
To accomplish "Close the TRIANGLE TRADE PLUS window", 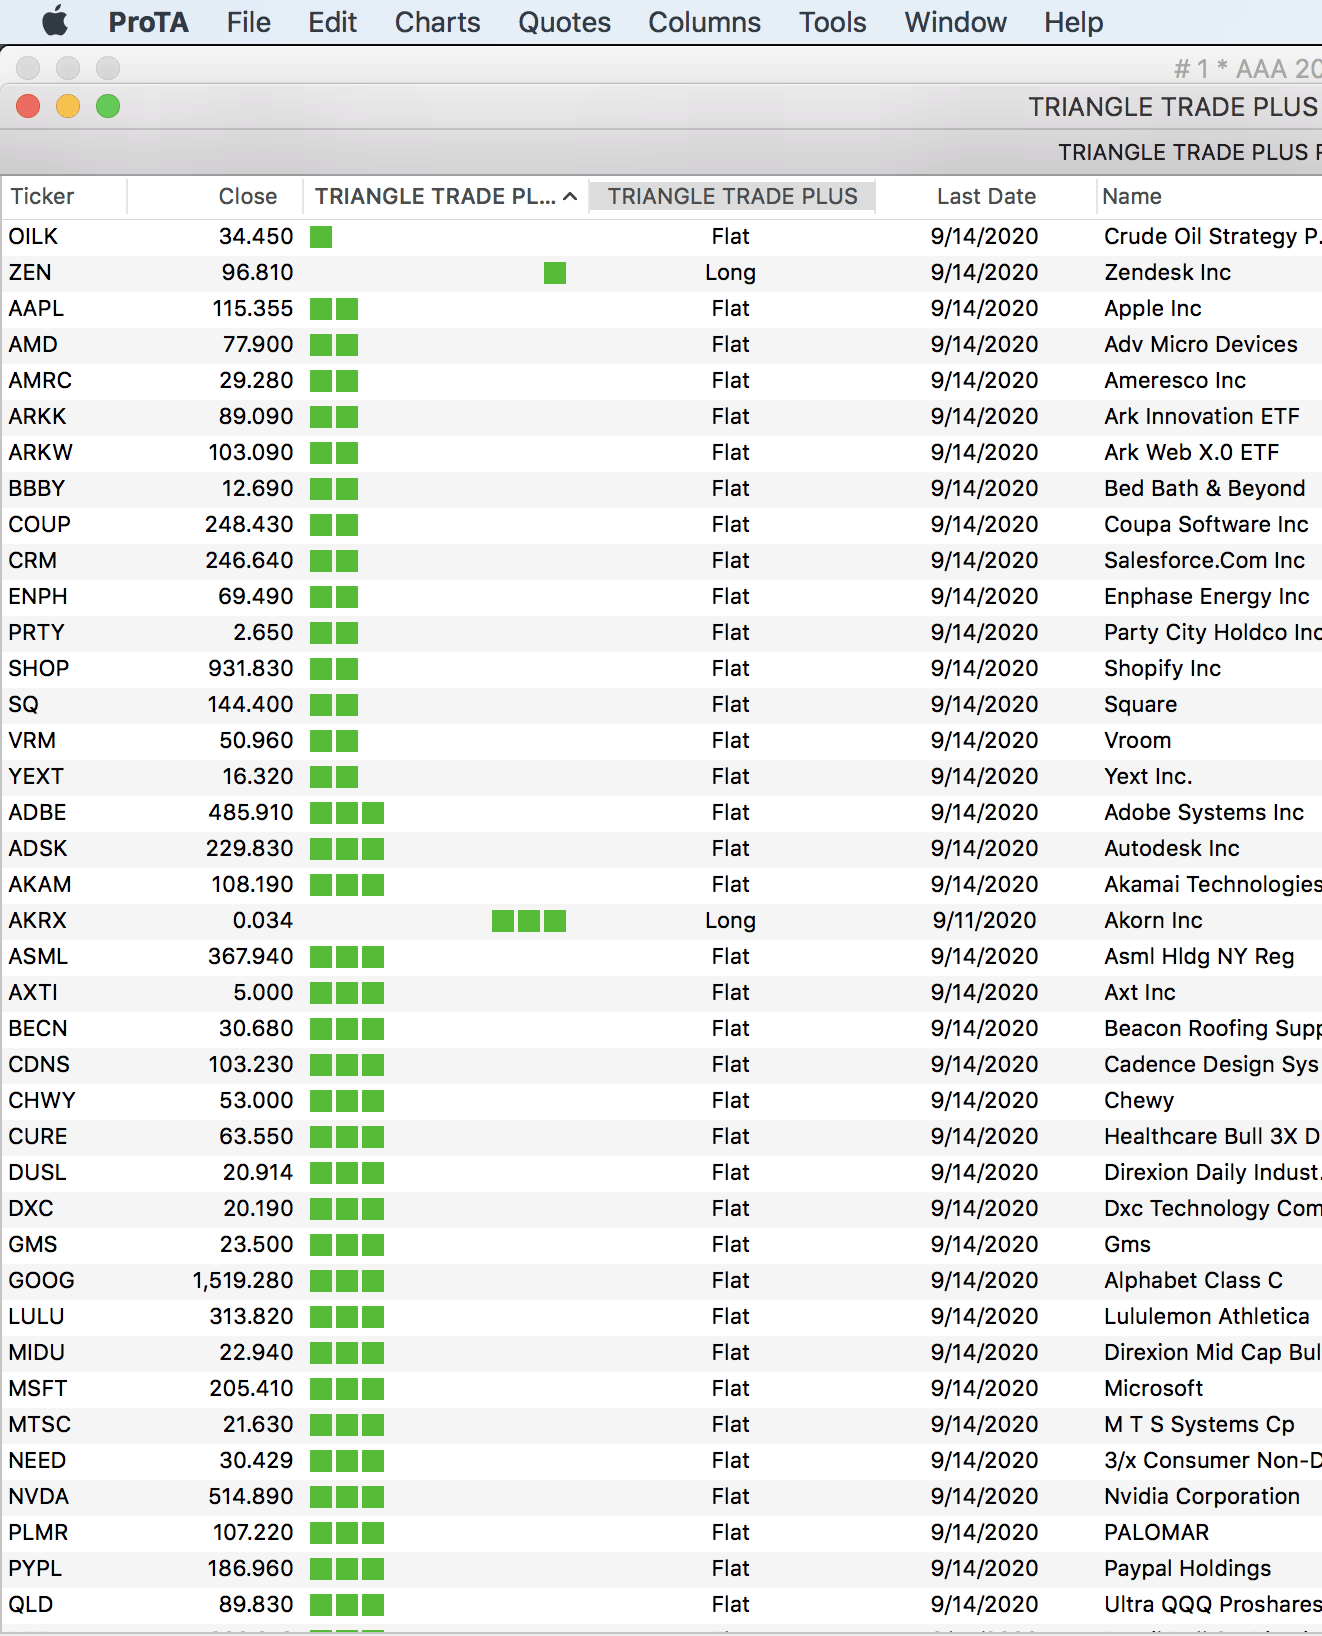I will [x=28, y=106].
